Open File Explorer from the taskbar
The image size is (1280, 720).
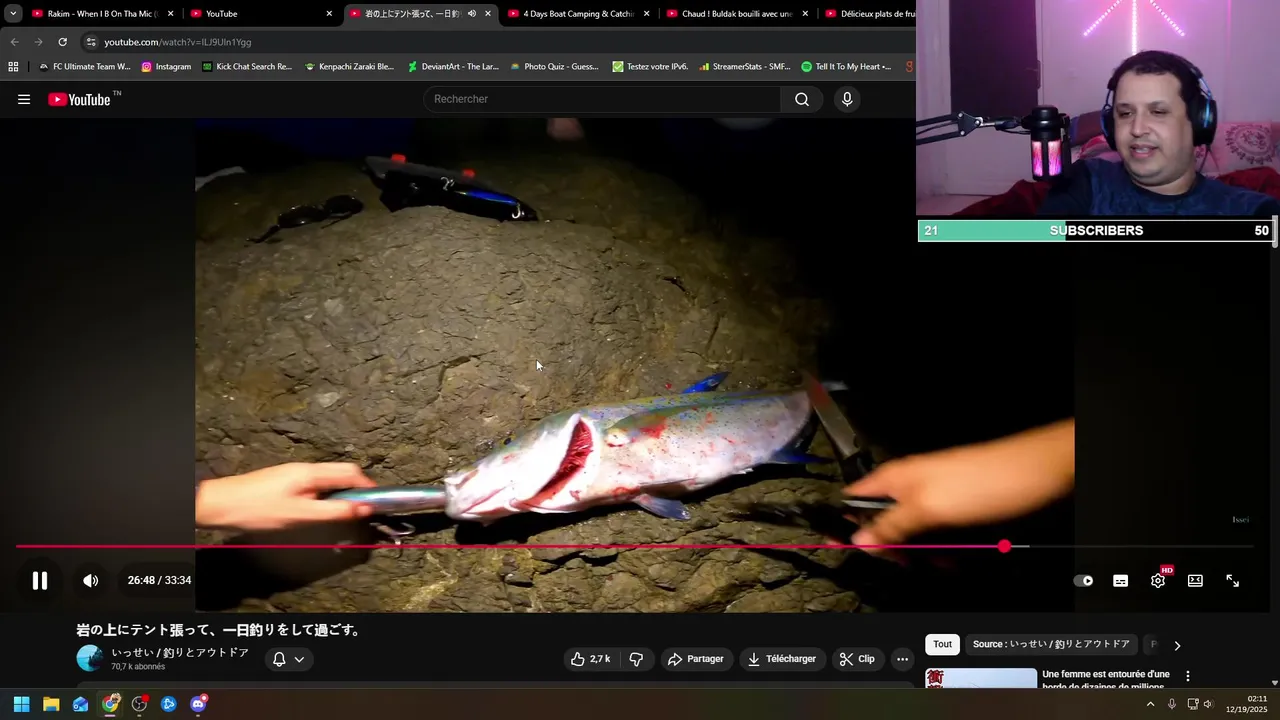coord(51,704)
